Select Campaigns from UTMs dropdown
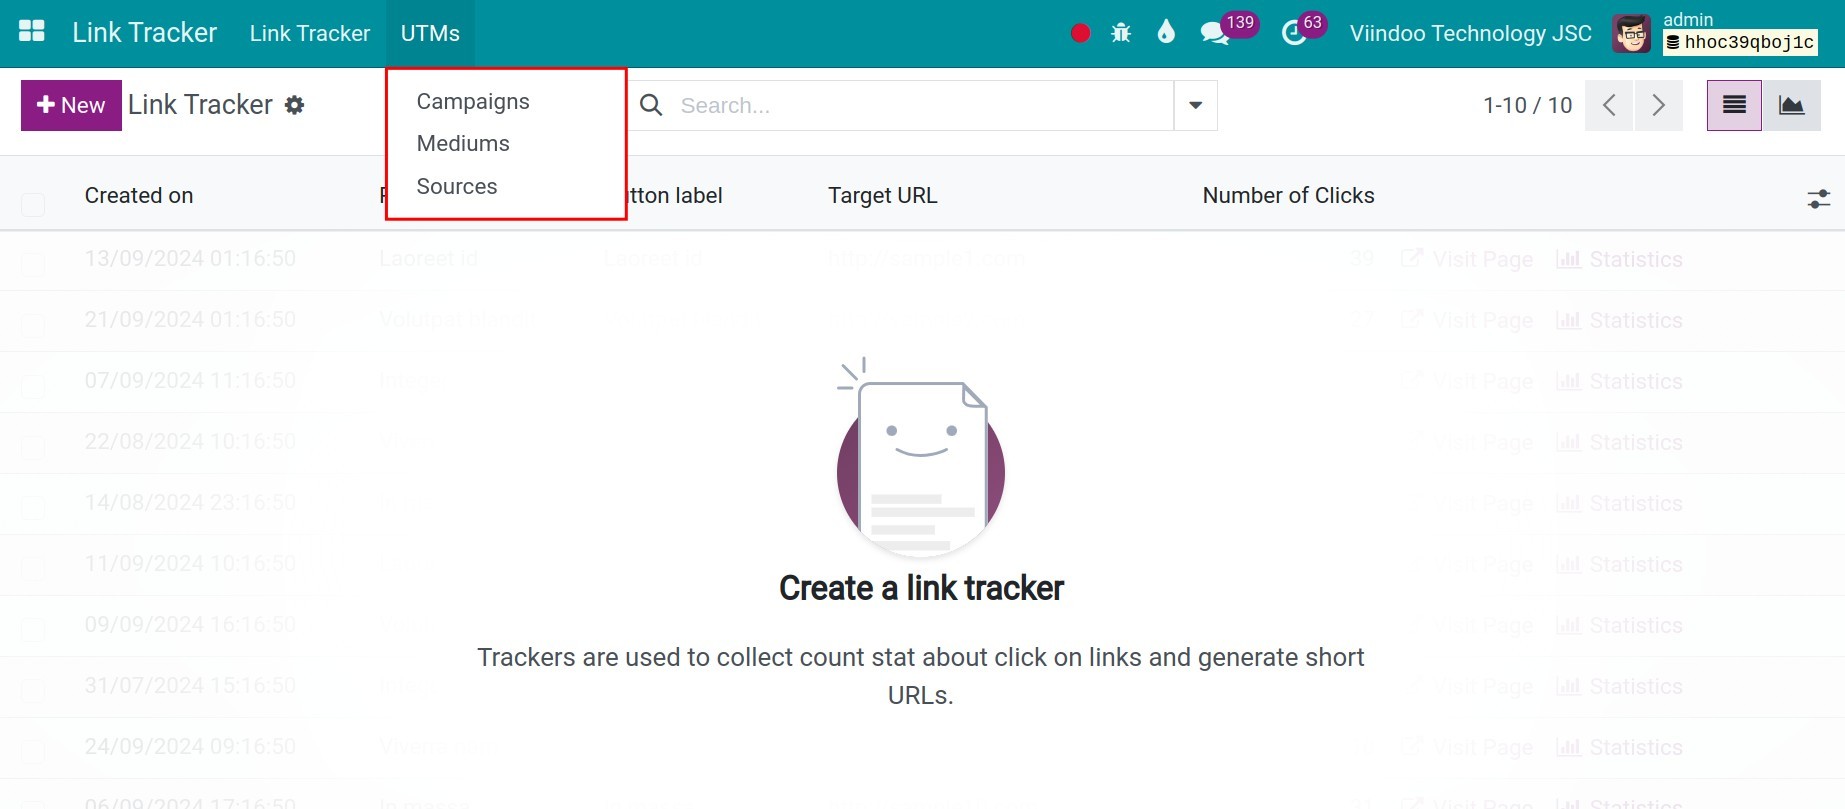 coord(473,101)
